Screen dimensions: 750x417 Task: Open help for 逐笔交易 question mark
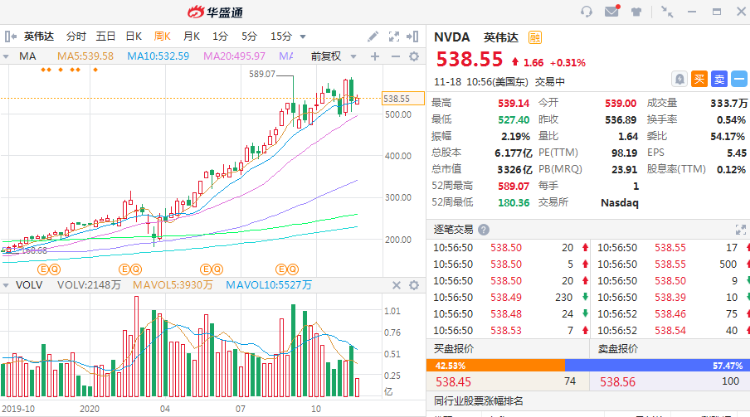pyautogui.click(x=484, y=230)
